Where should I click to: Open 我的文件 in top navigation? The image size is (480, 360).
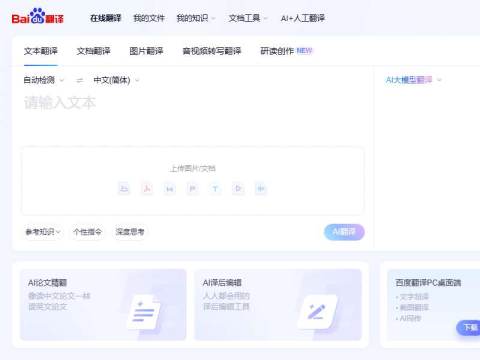tap(149, 18)
